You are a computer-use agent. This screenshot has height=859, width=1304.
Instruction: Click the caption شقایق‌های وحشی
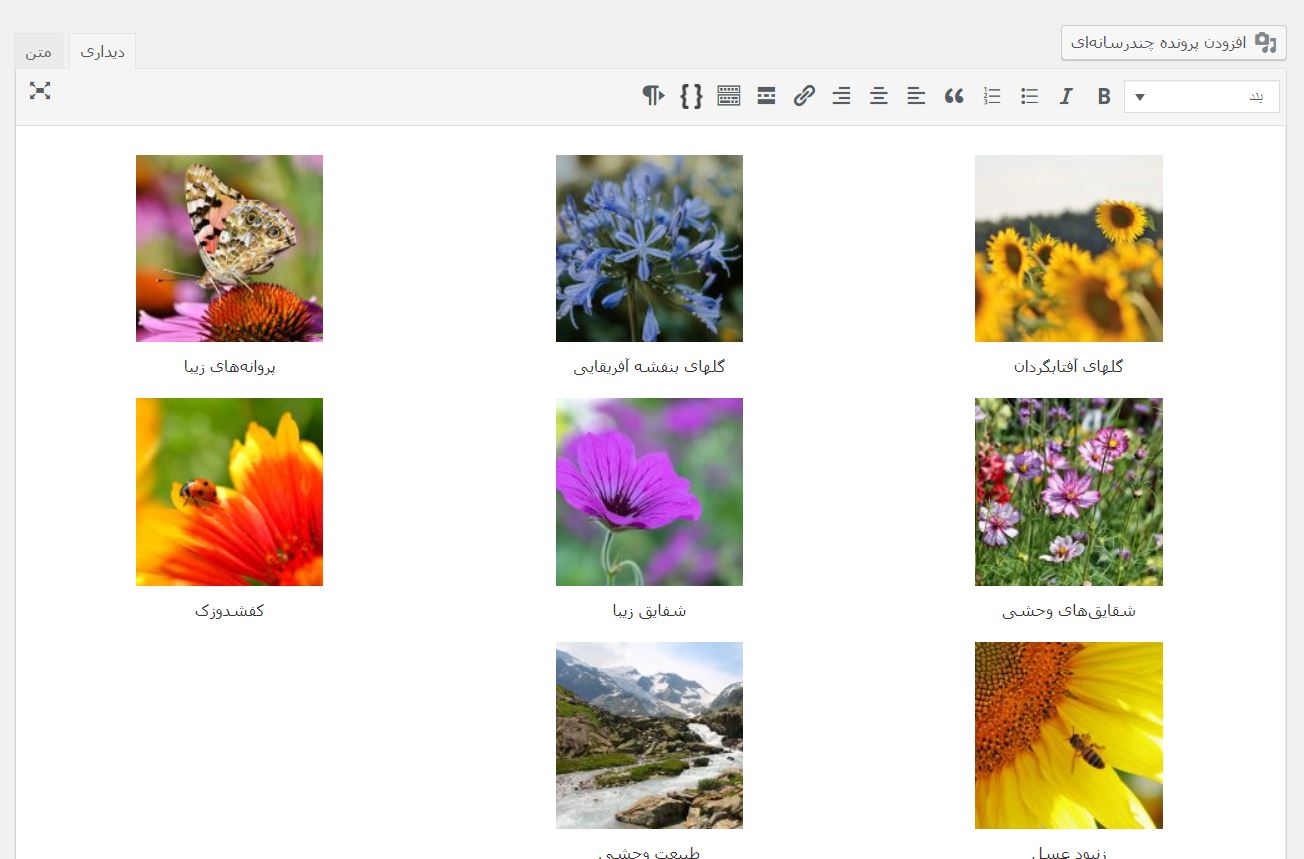[x=1069, y=610]
